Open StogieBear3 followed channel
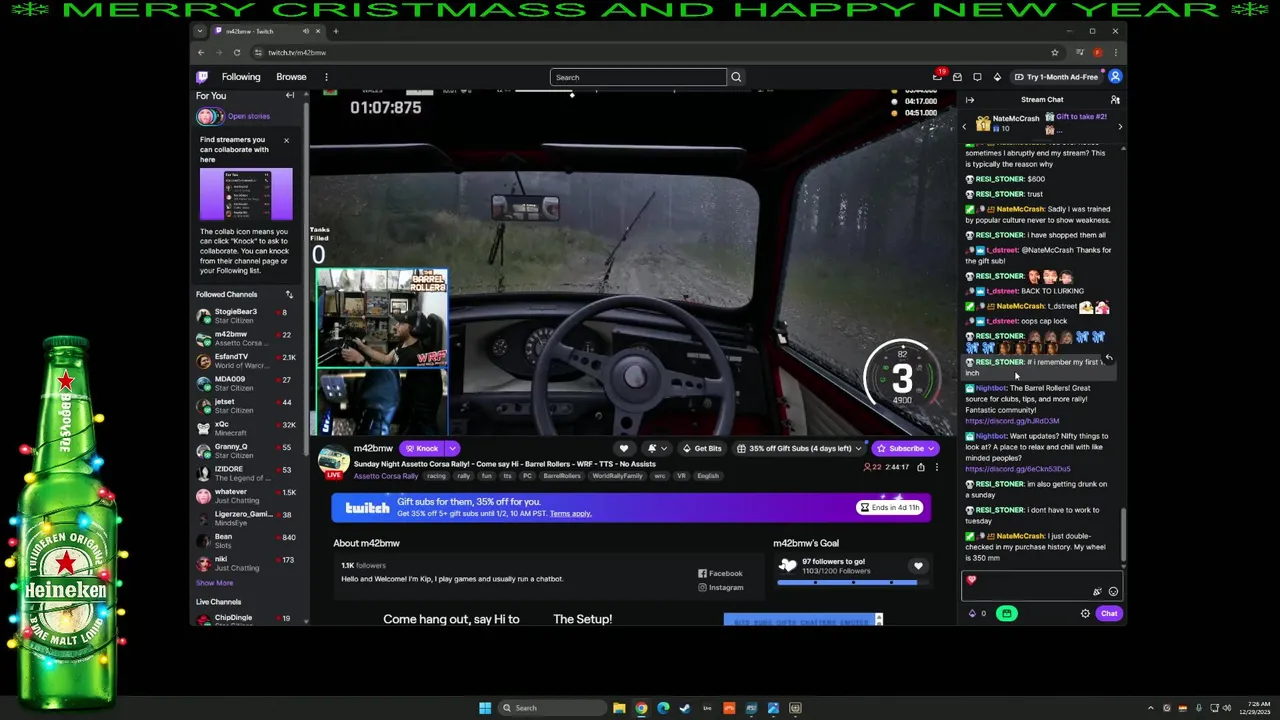Image resolution: width=1280 pixels, height=720 pixels. pyautogui.click(x=245, y=316)
